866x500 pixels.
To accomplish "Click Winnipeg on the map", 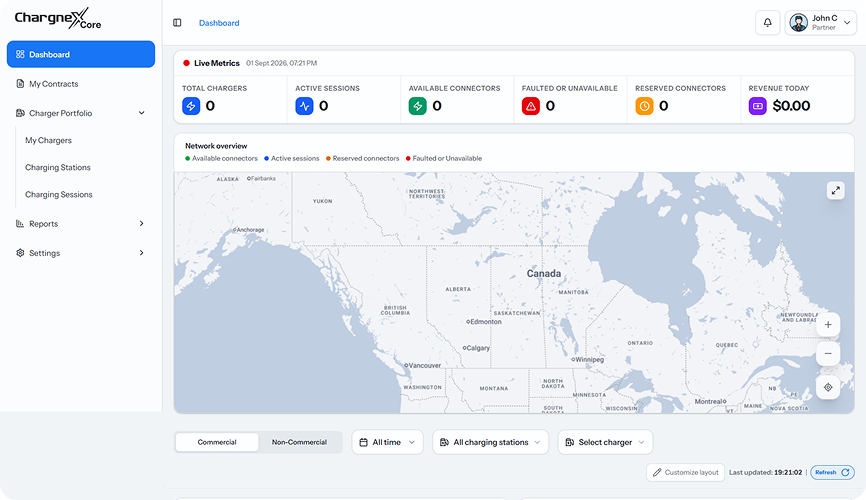I will 588,359.
